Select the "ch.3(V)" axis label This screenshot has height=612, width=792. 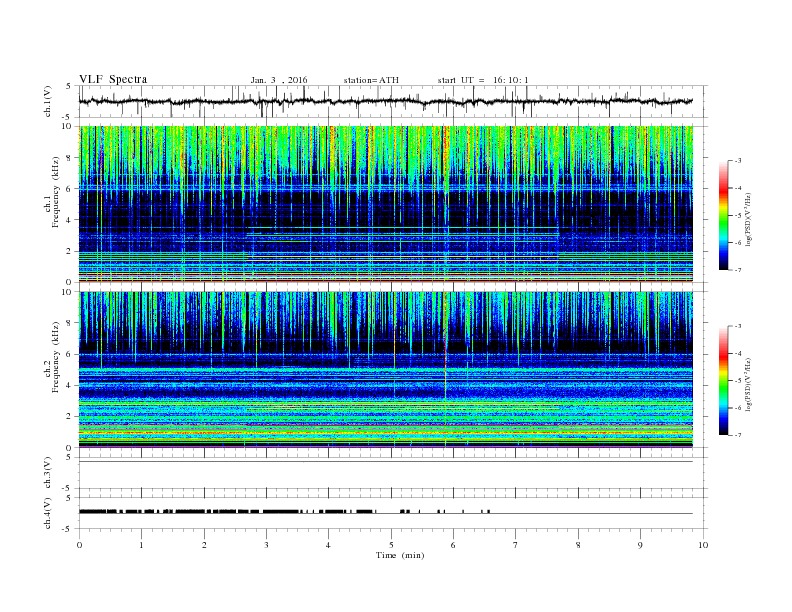(48, 473)
